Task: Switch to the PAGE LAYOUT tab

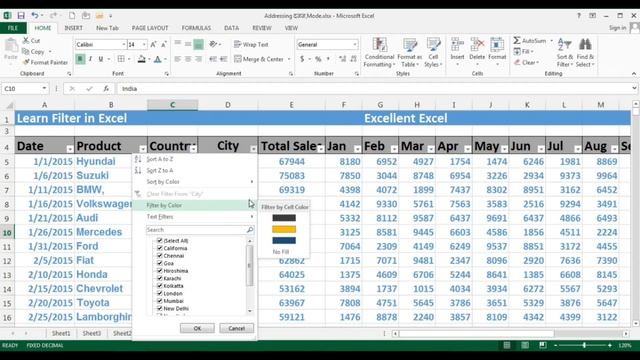Action: (x=150, y=28)
